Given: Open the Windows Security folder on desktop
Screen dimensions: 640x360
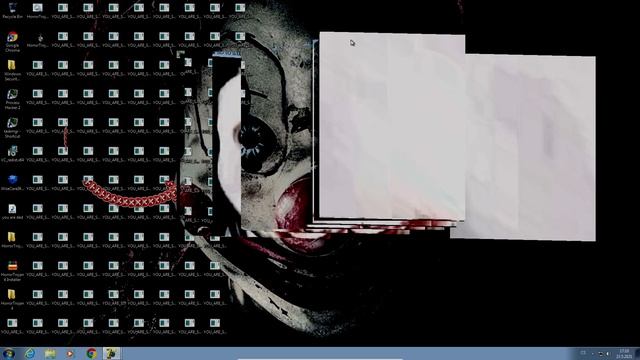Looking at the screenshot, I should (12, 70).
